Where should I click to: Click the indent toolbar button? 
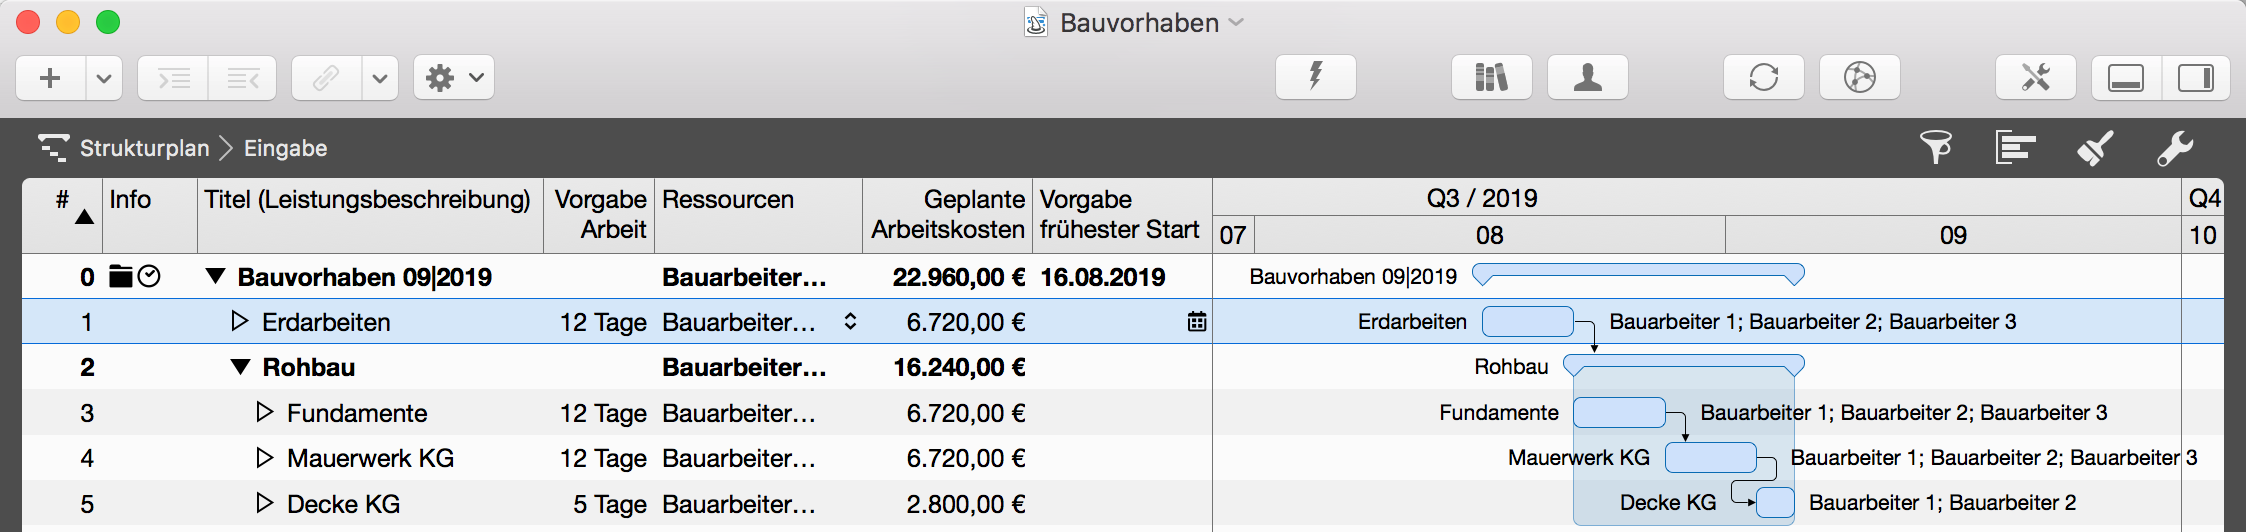click(x=174, y=77)
